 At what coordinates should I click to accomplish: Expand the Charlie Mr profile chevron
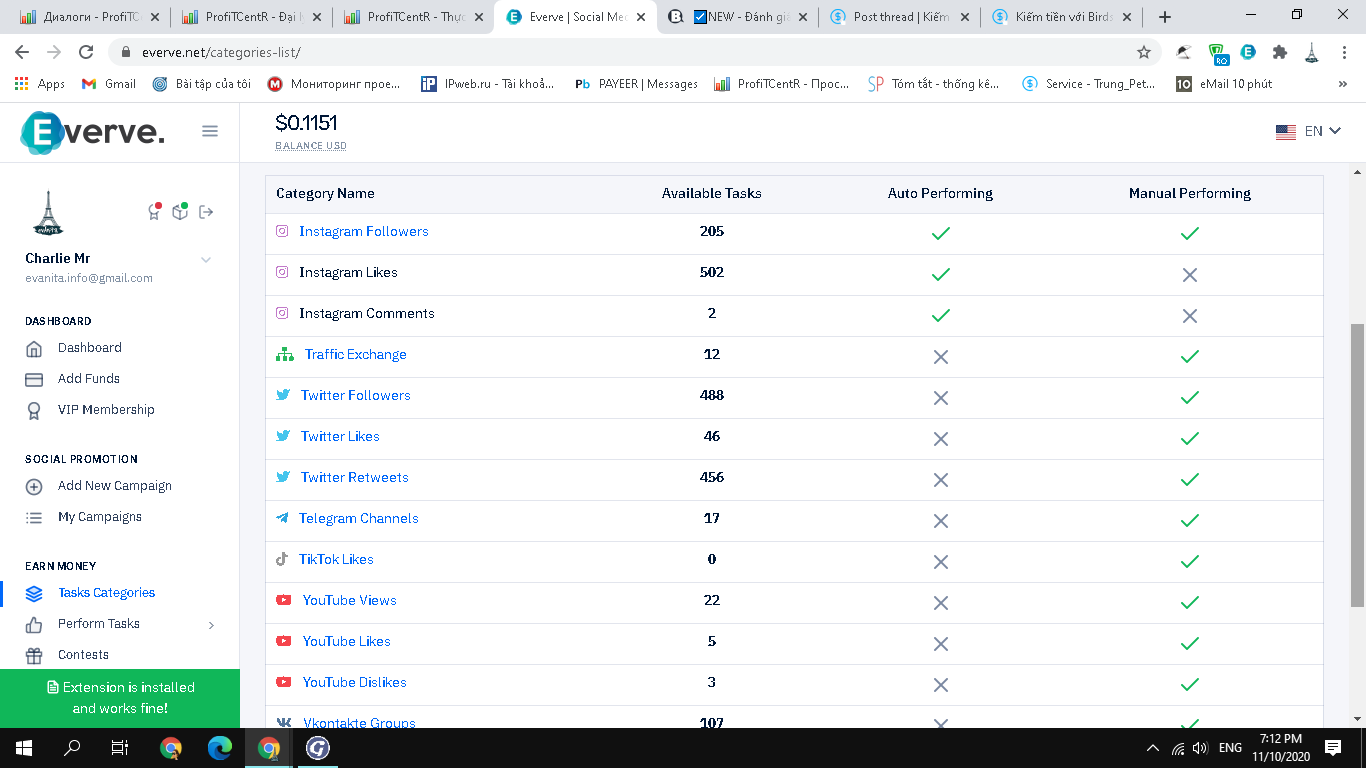pos(206,260)
